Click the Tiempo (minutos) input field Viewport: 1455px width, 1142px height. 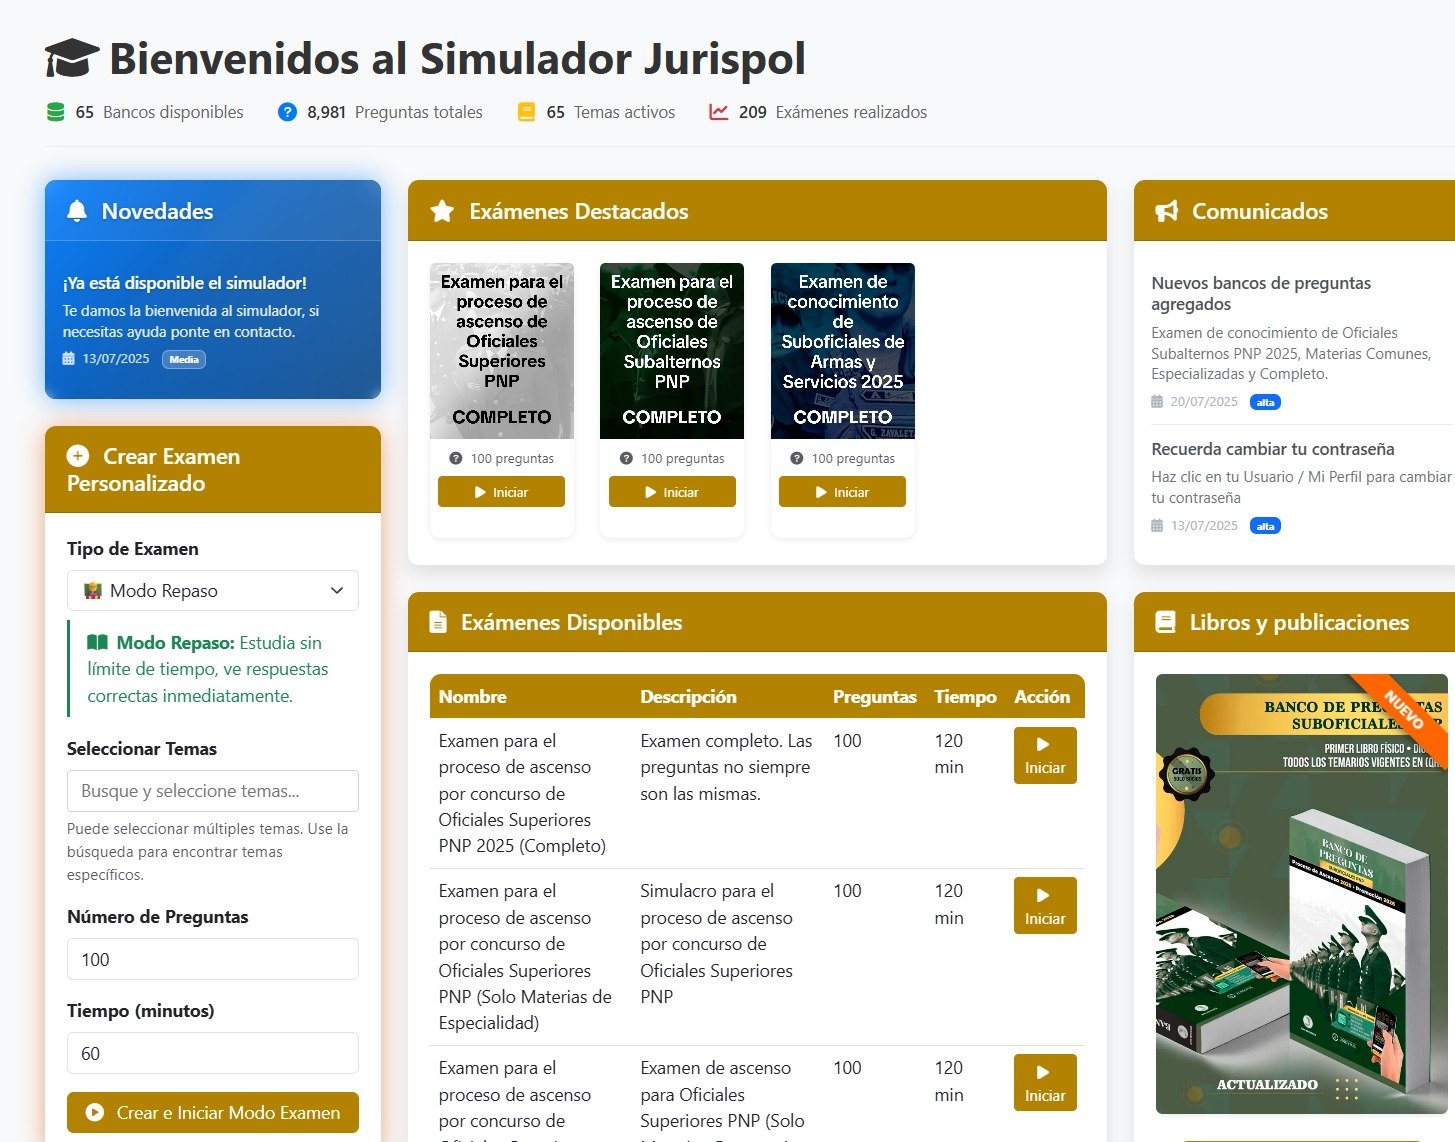coord(213,1053)
